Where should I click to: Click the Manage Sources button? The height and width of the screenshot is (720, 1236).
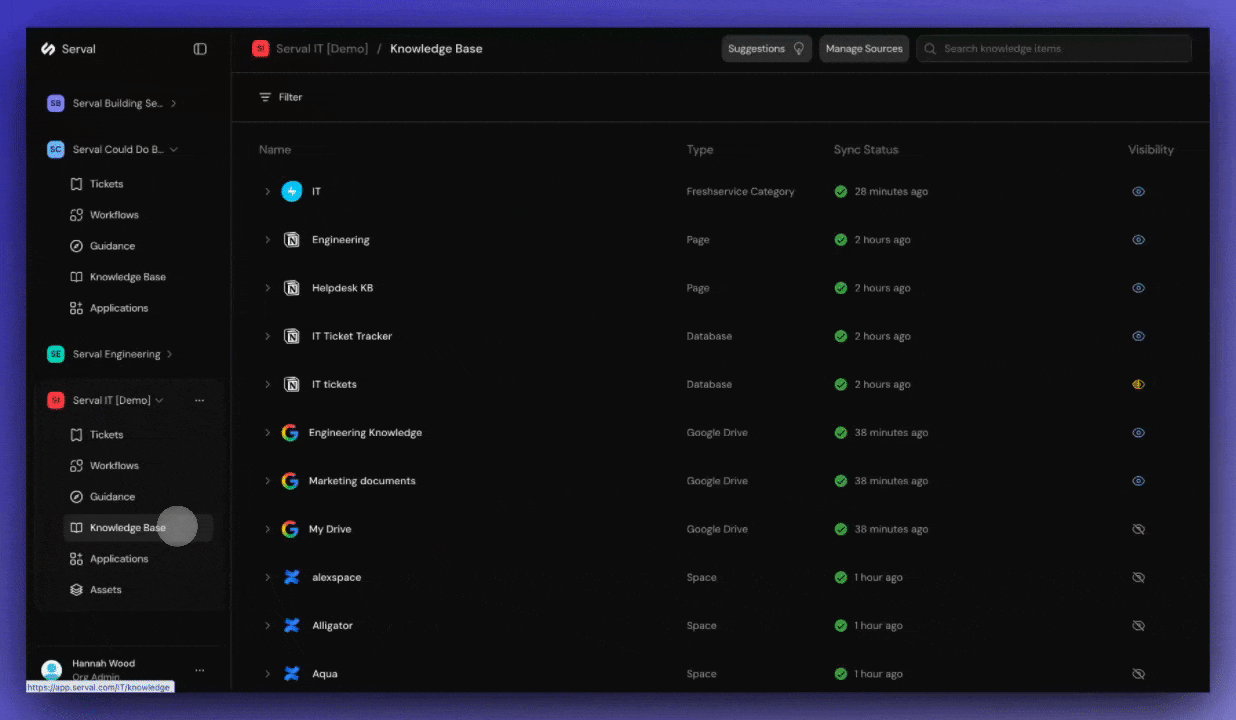[x=863, y=48]
